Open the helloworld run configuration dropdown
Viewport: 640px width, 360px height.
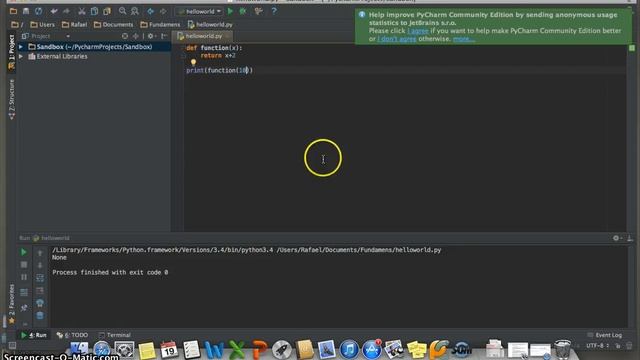200,11
